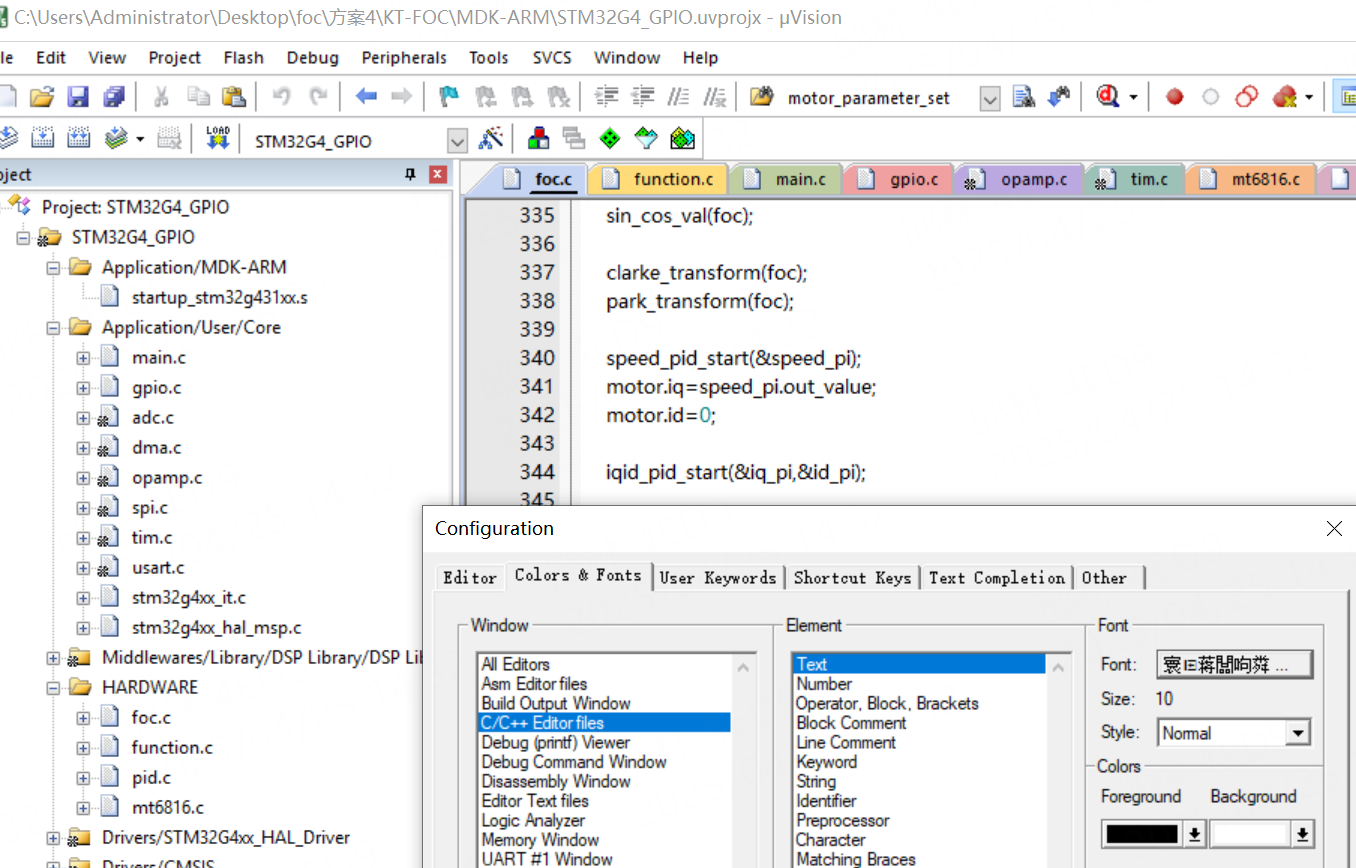This screenshot has height=868, width=1356.
Task: Open Options for Target with the magic wand icon
Action: coord(491,138)
